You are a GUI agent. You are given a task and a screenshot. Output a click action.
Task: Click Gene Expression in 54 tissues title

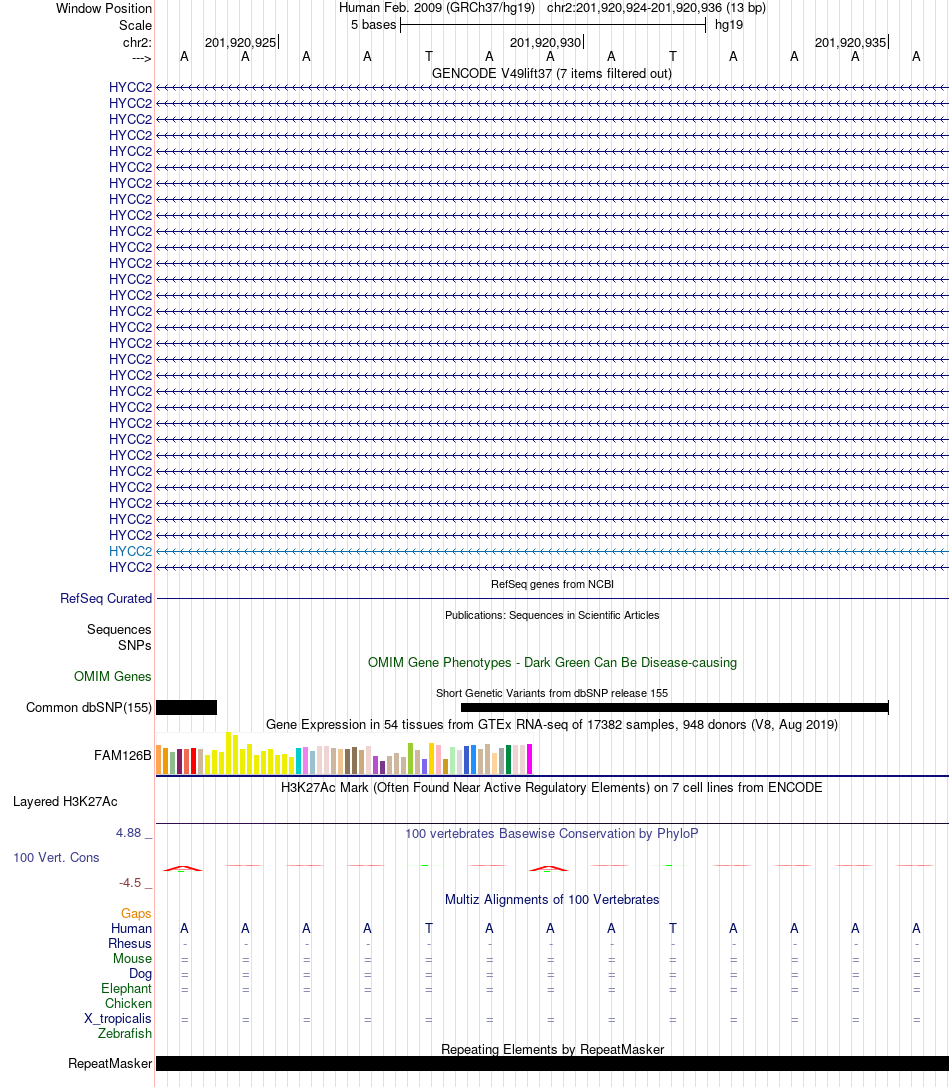[552, 724]
